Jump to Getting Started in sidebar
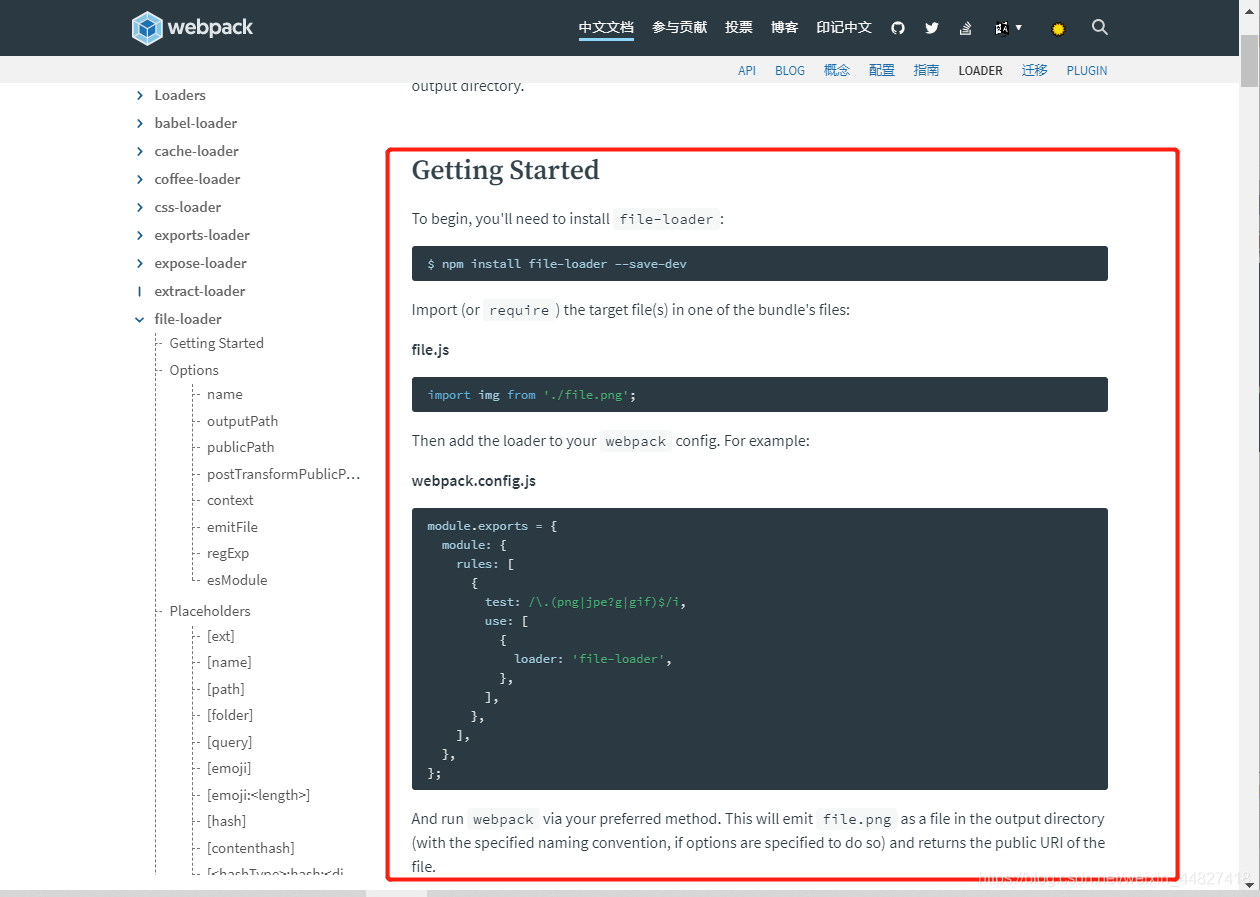Viewport: 1260px width, 897px height. tap(217, 343)
